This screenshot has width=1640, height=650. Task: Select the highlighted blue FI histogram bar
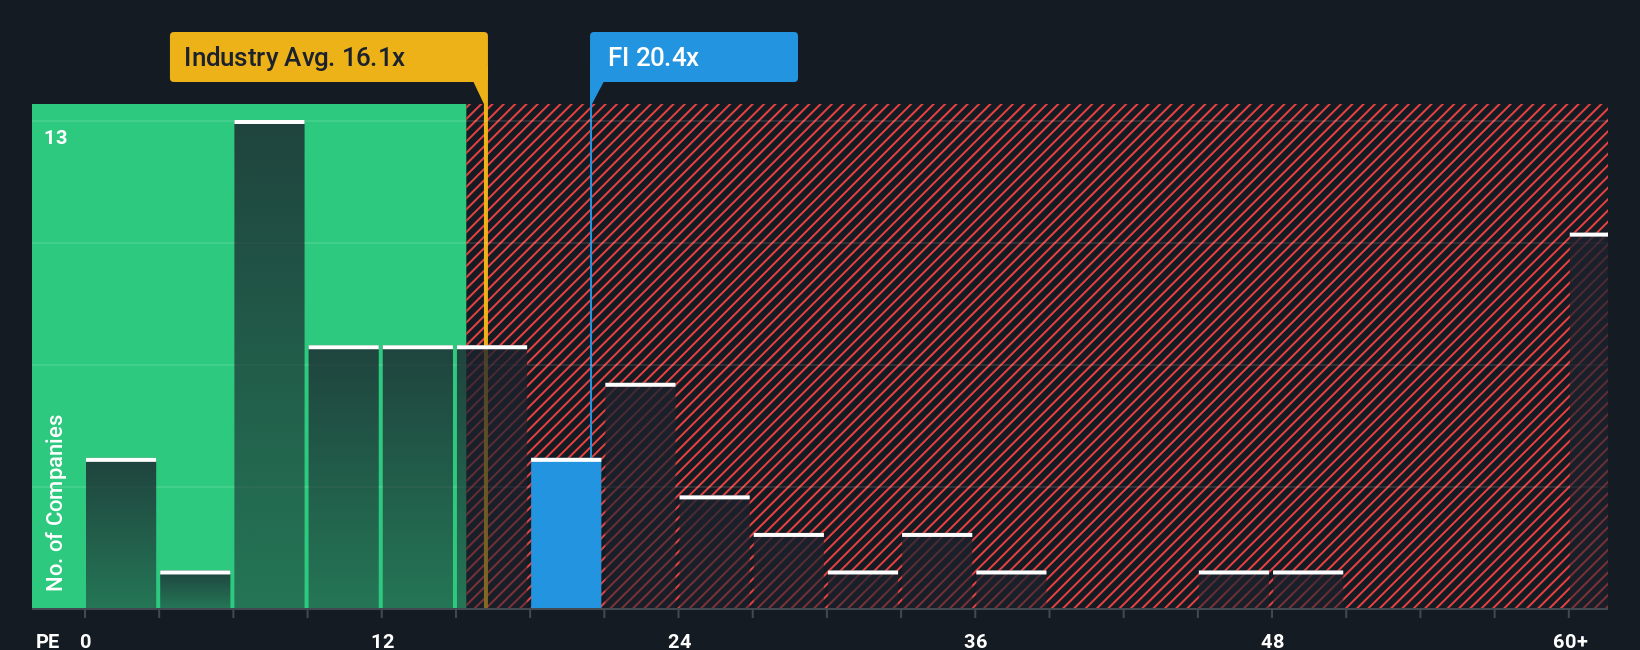[x=566, y=533]
